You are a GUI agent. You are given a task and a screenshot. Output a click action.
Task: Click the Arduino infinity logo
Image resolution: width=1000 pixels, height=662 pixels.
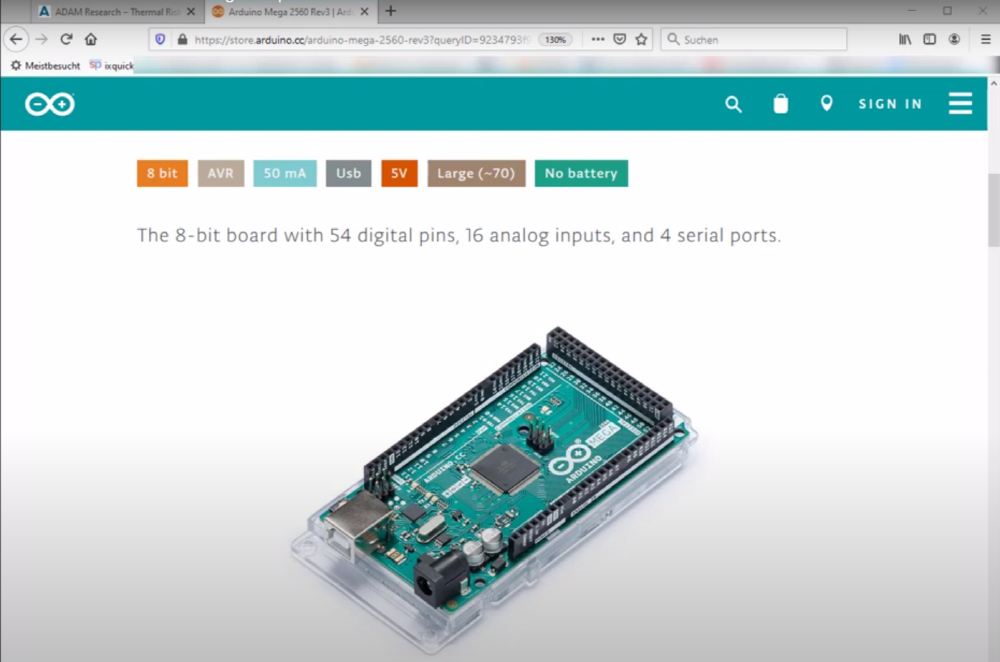tap(50, 104)
